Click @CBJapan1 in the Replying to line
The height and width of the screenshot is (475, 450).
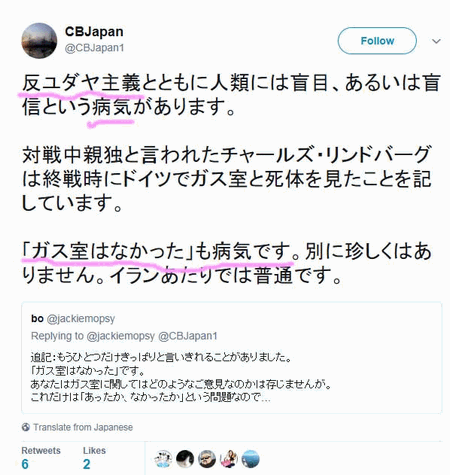[x=188, y=336]
